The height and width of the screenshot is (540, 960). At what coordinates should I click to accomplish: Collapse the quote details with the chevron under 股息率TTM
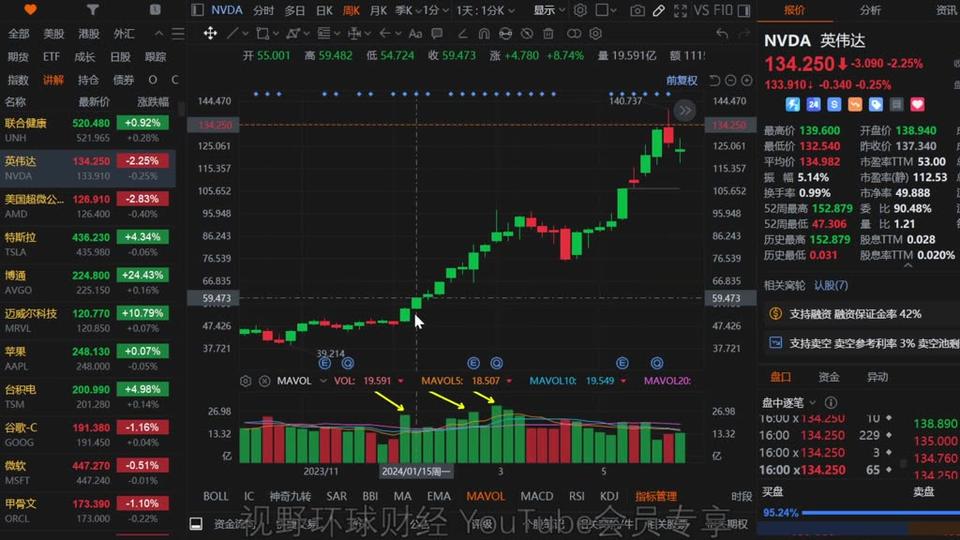pyautogui.click(x=908, y=266)
